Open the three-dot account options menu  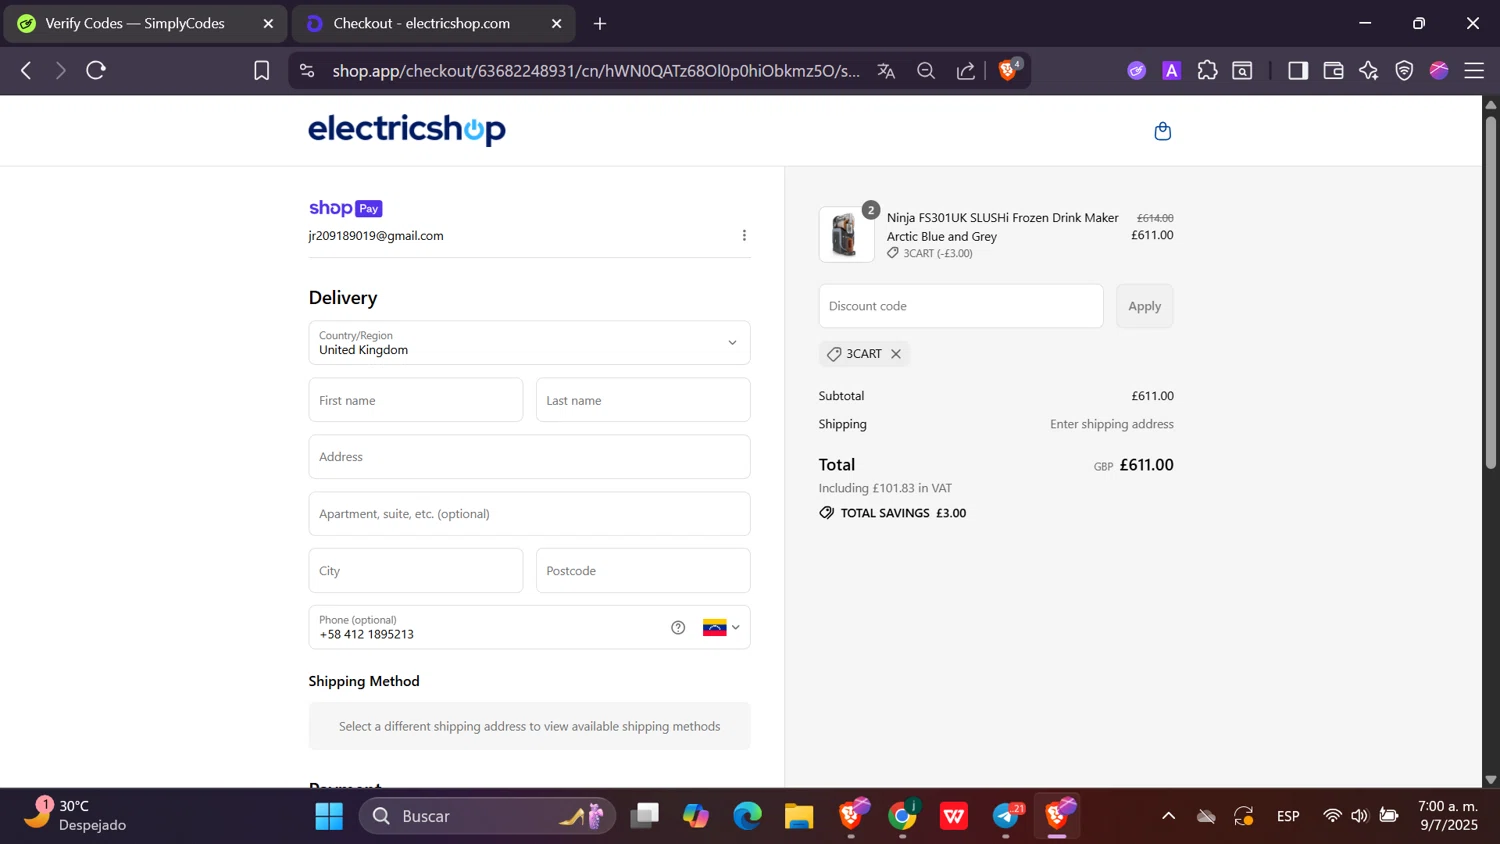pyautogui.click(x=744, y=236)
